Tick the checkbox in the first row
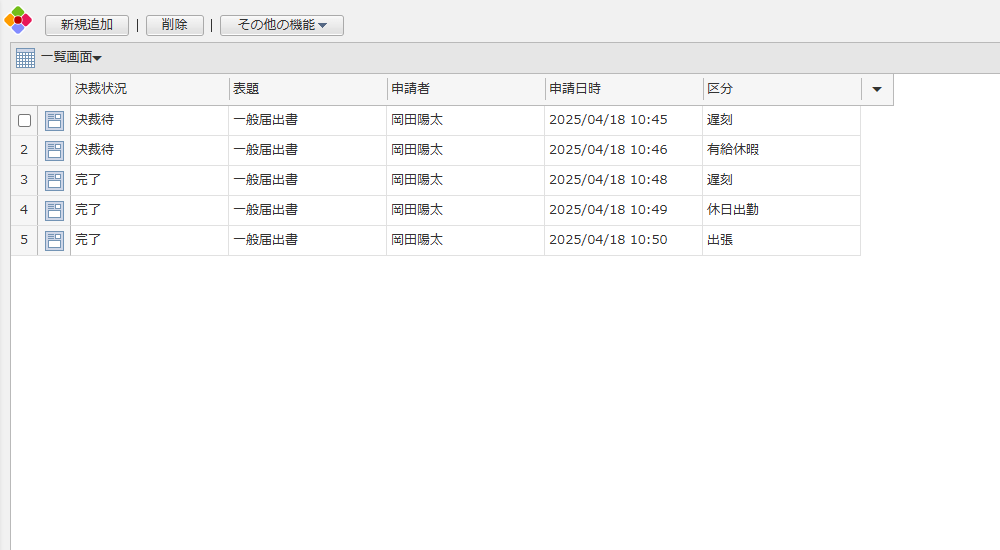1000x550 pixels. tap(24, 121)
